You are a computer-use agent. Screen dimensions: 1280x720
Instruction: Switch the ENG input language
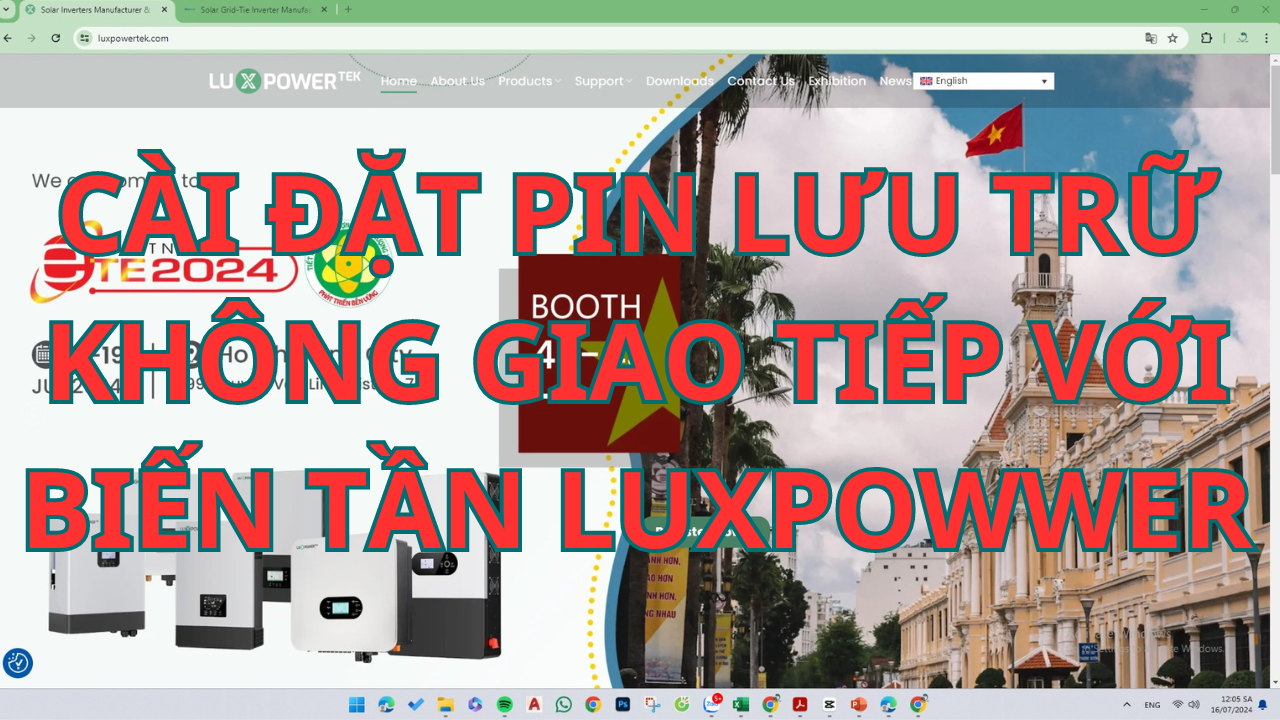pos(1152,704)
